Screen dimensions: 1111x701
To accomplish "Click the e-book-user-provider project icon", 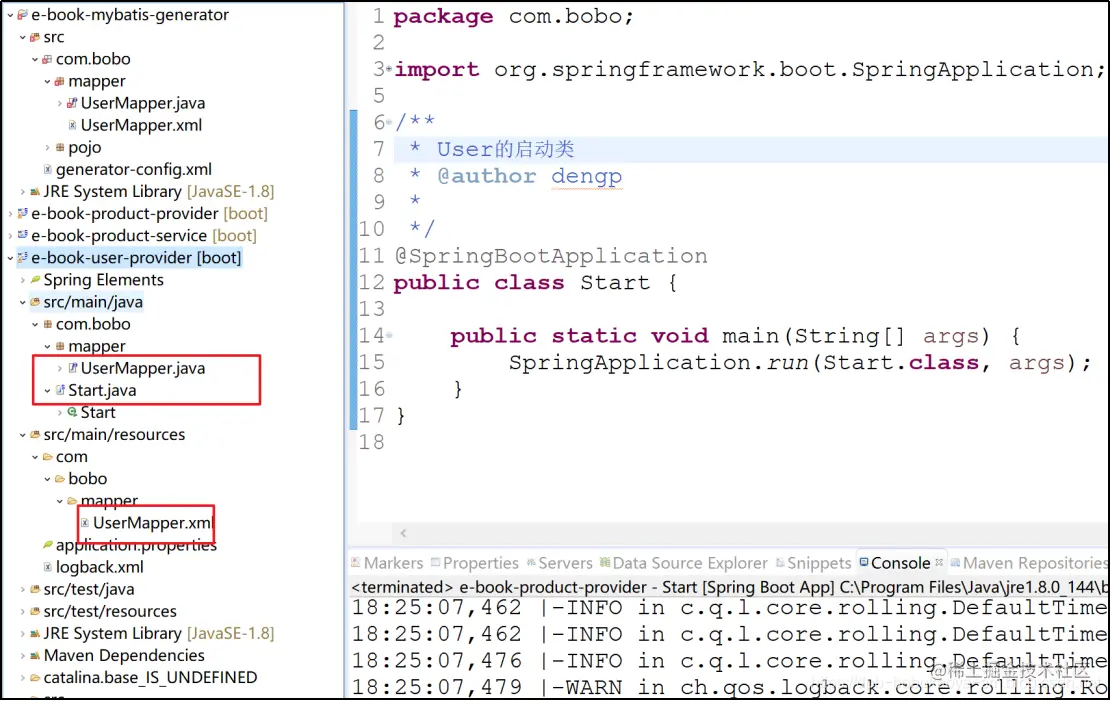I will [x=22, y=258].
